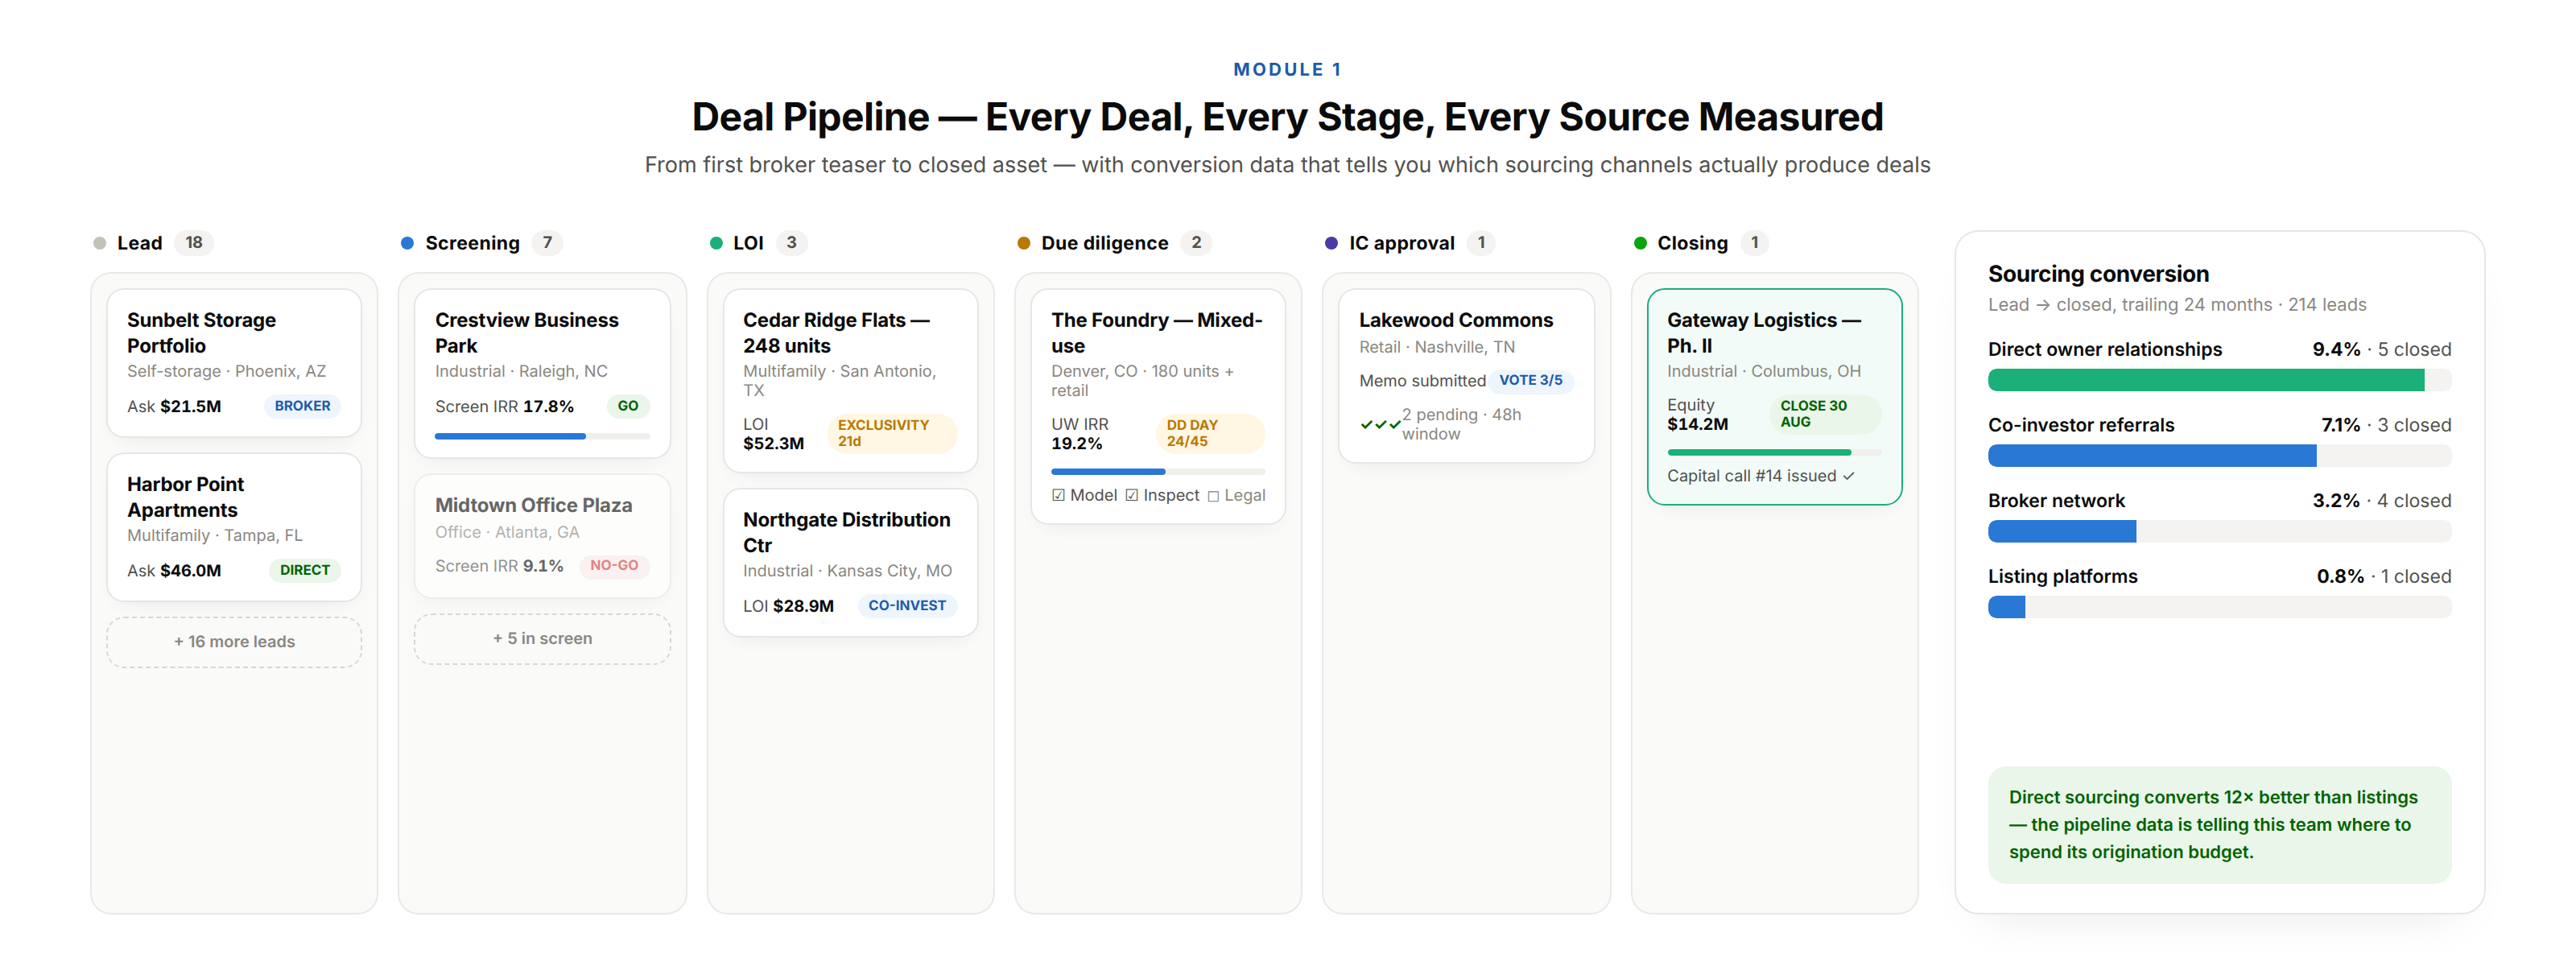Viewport: 2576px width, 966px height.
Task: Click the DIRECT tag on Harbor Point
Action: (x=304, y=570)
